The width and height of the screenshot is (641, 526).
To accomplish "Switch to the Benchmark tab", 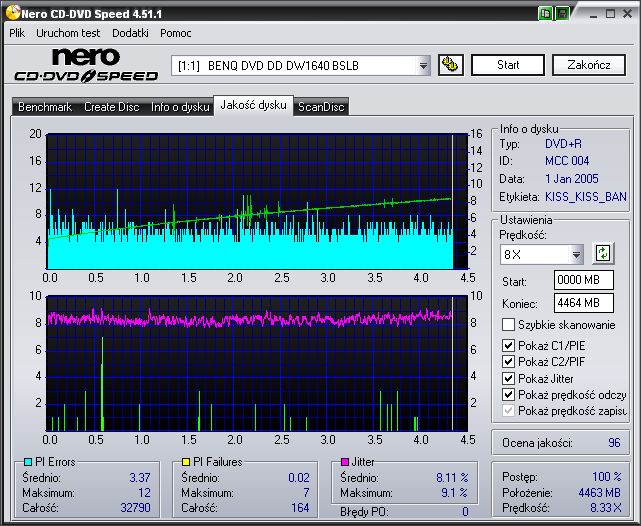I will pyautogui.click(x=45, y=107).
